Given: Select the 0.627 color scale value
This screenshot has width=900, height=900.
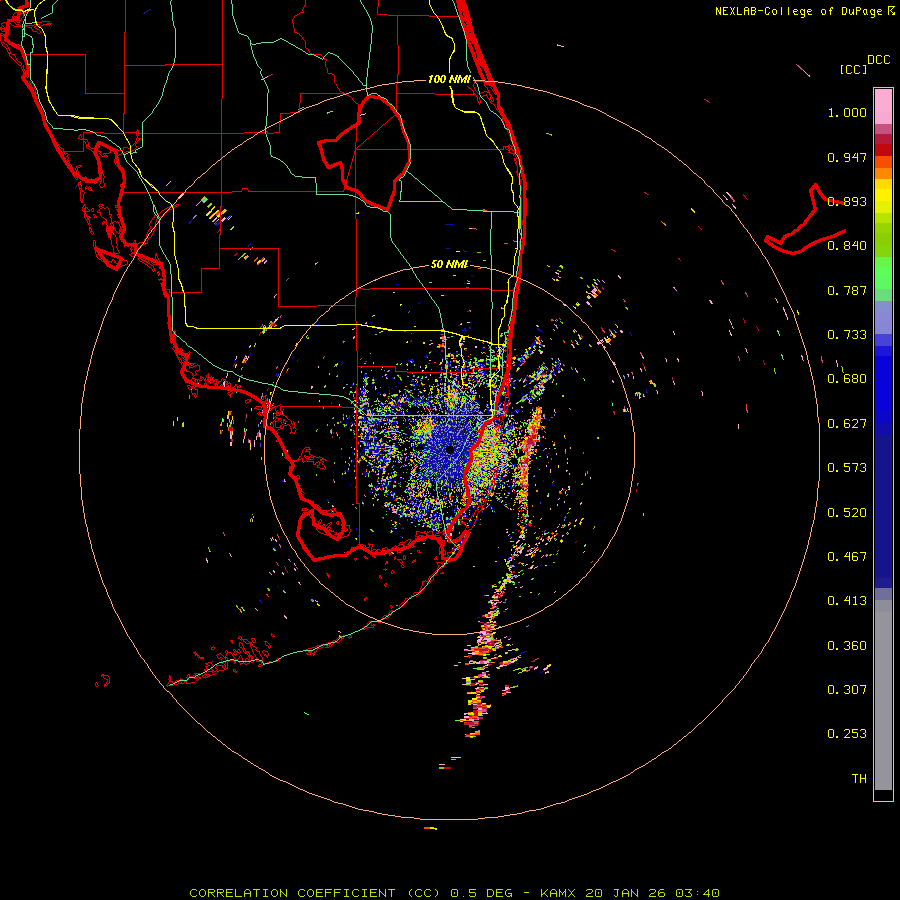Looking at the screenshot, I should (847, 424).
